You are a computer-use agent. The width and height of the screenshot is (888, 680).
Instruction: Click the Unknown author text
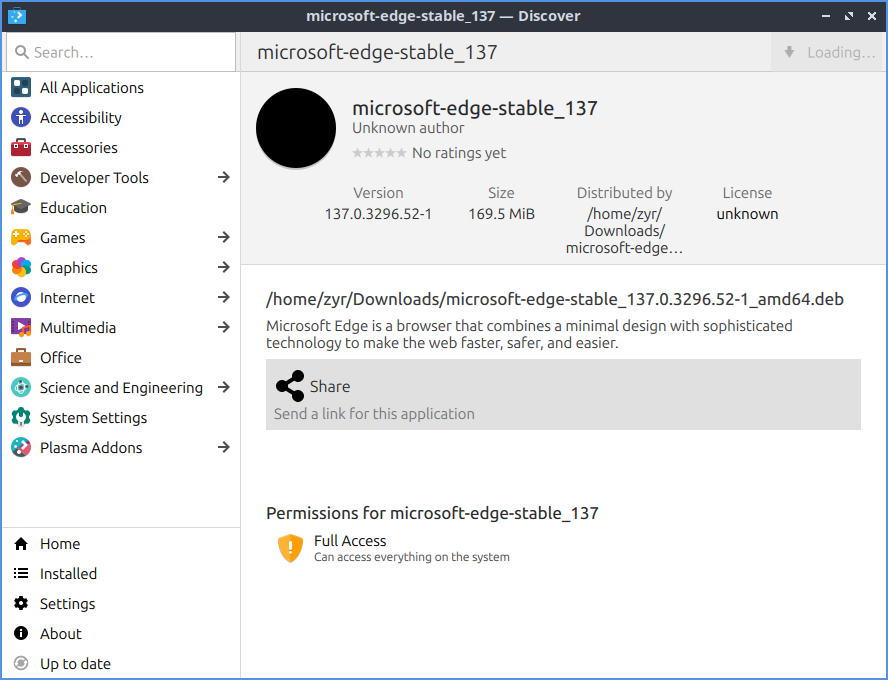pos(408,128)
